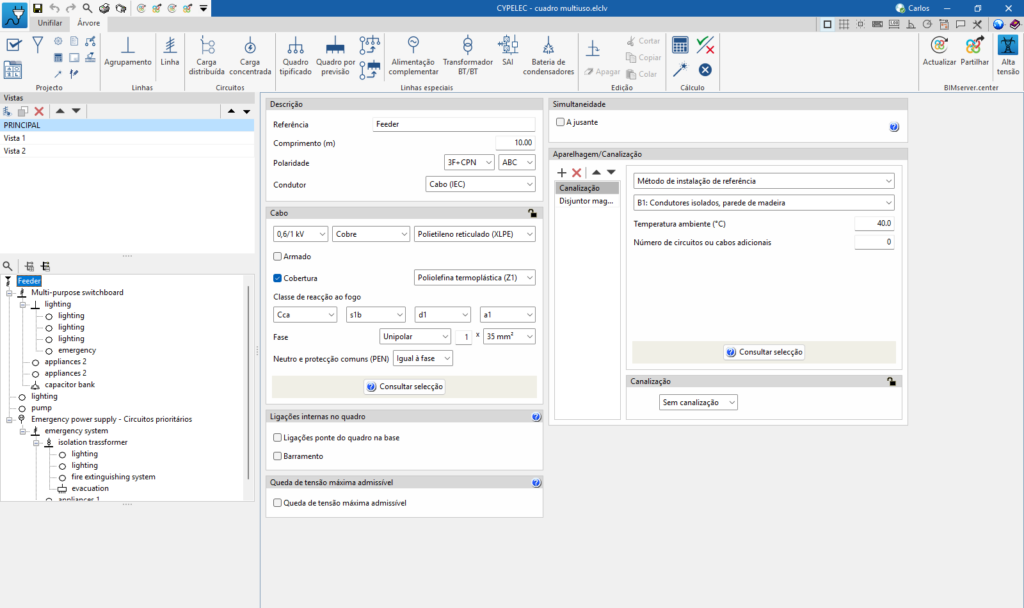Screen dimensions: 1024x608
Task: Add a Bateria de condensadores
Action: 548,55
